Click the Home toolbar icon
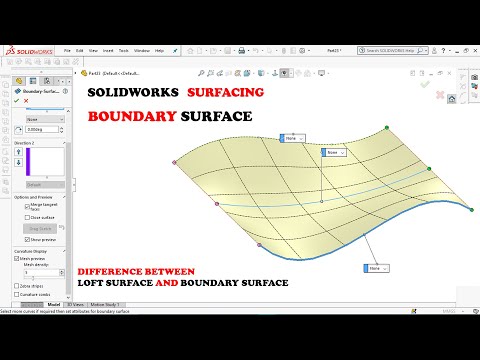480x360 pixels. (190, 51)
